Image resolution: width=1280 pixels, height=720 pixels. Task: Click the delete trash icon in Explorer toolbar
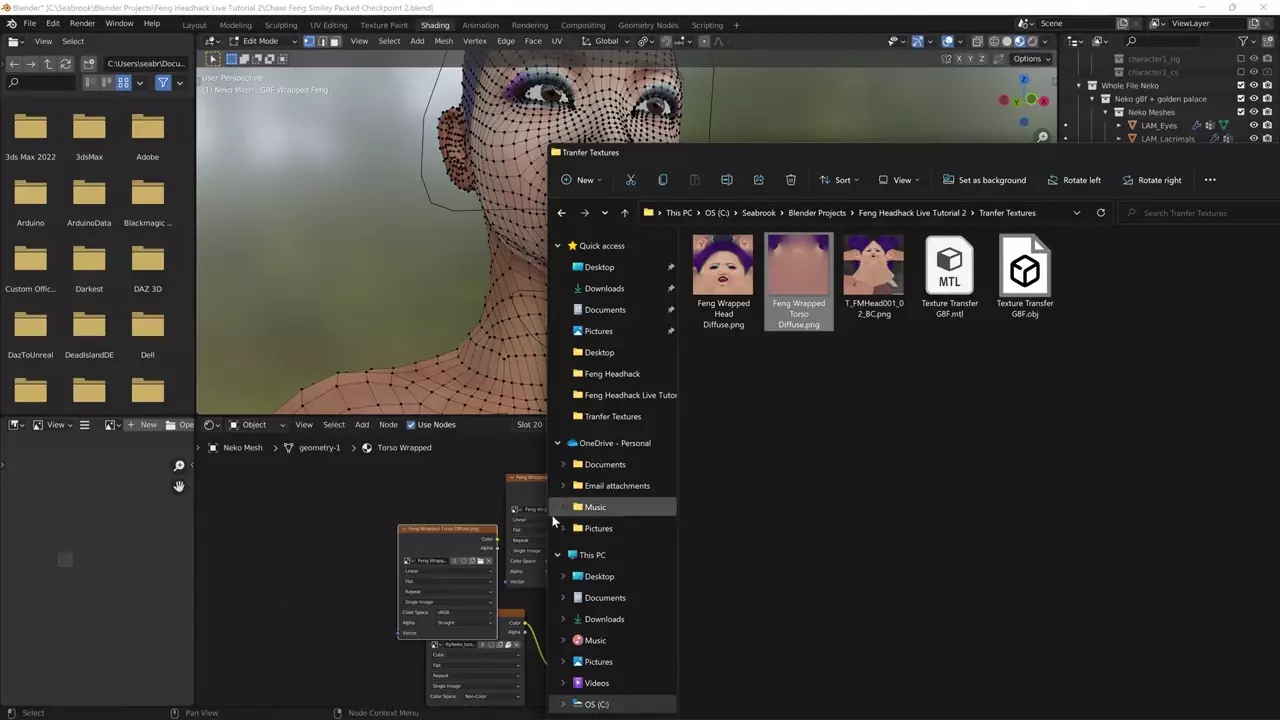point(790,180)
